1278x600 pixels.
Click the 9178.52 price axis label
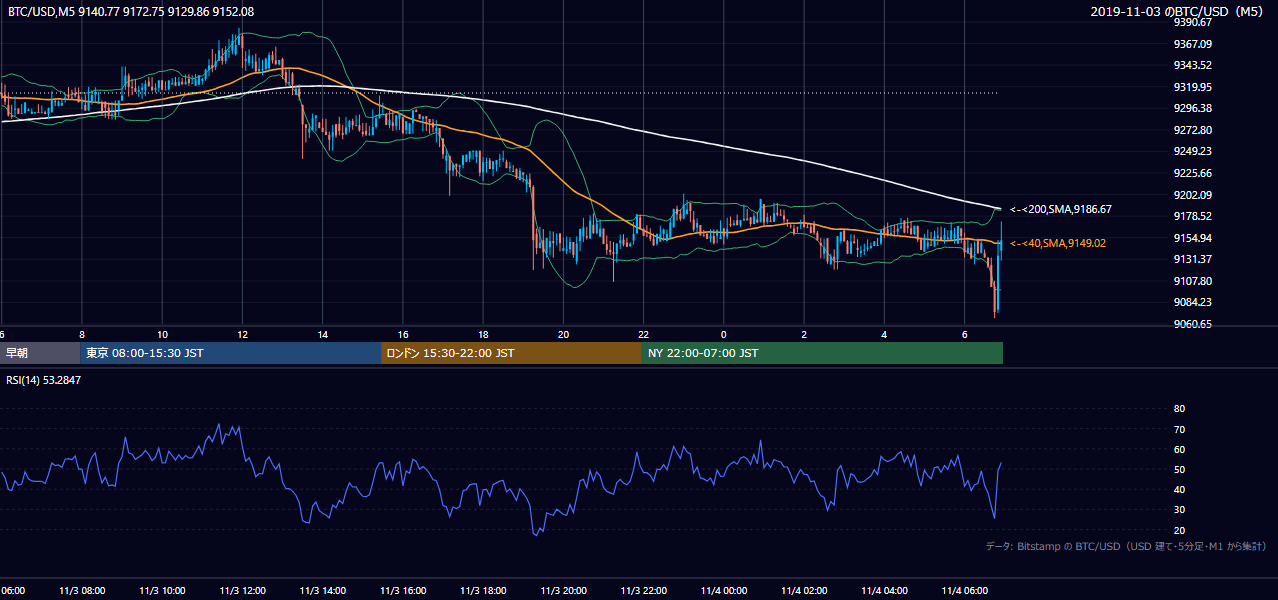[1194, 216]
